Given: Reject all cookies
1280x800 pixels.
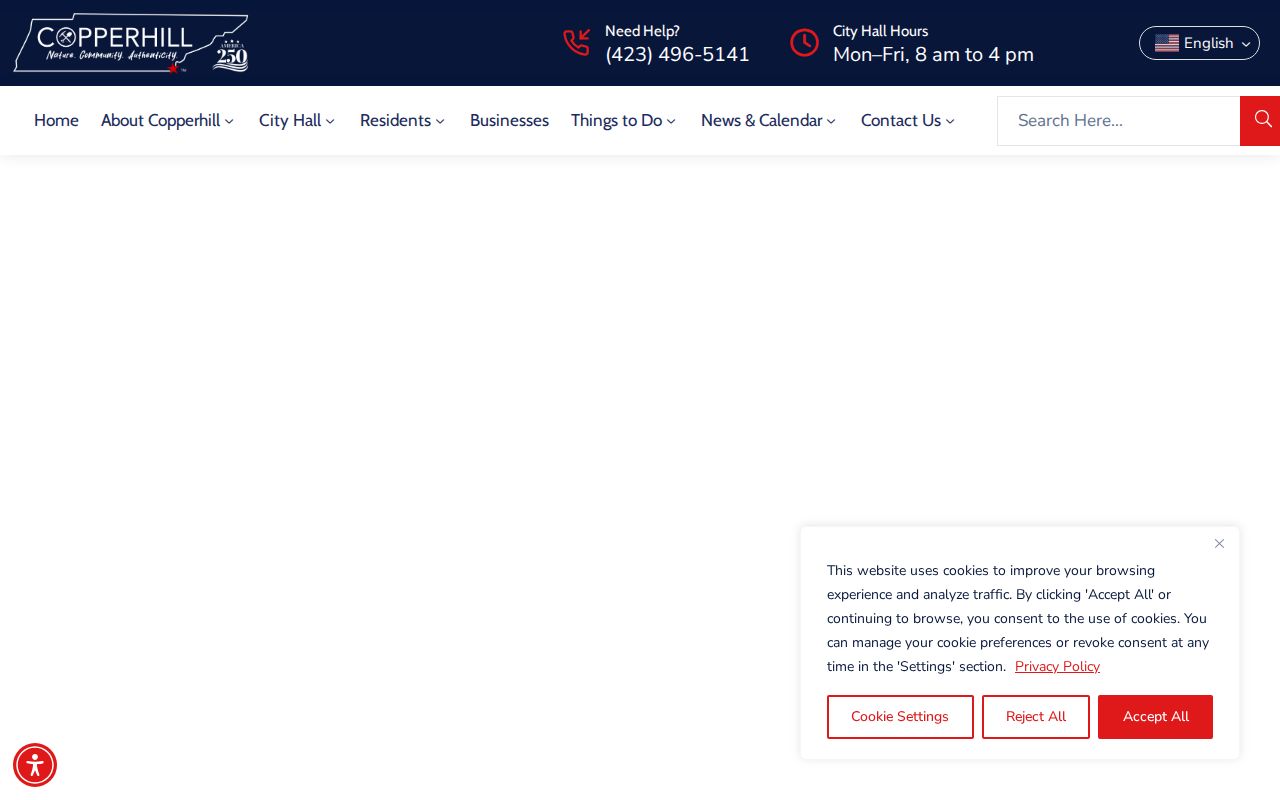Looking at the screenshot, I should 1036,717.
